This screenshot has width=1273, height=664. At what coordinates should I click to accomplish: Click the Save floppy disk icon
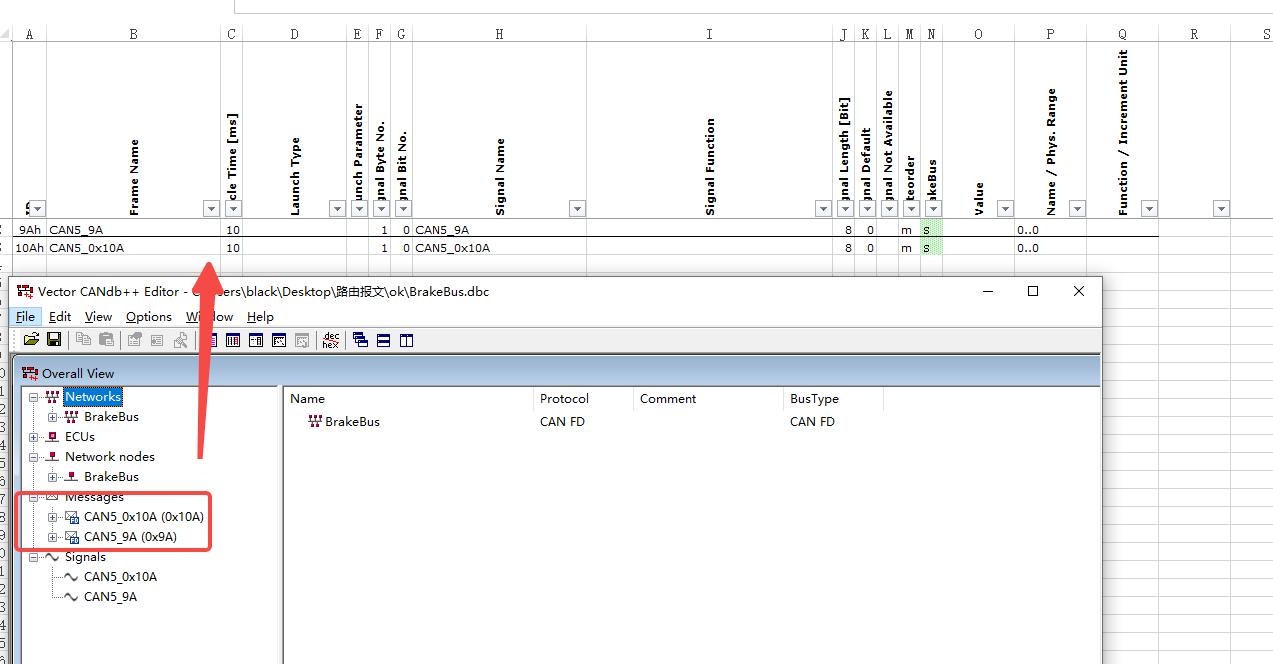pyautogui.click(x=54, y=340)
